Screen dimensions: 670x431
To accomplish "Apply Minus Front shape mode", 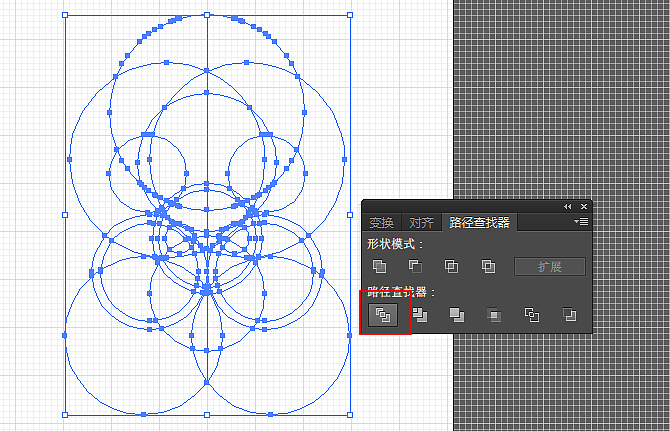I will click(x=415, y=267).
